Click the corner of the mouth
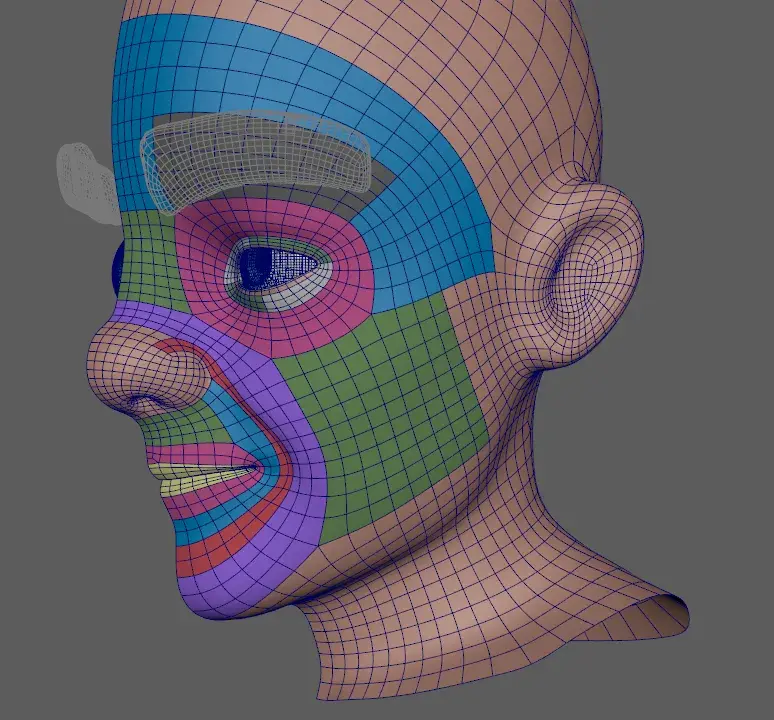This screenshot has width=774, height=720. (260, 466)
